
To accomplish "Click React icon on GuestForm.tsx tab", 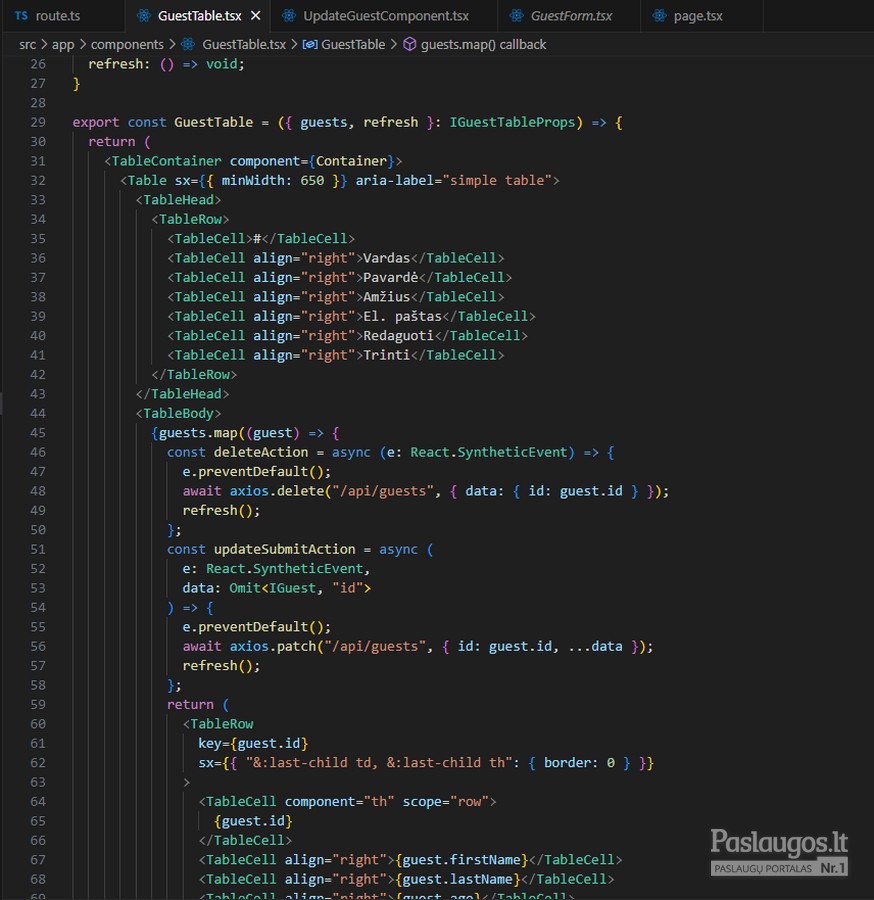I will (516, 15).
